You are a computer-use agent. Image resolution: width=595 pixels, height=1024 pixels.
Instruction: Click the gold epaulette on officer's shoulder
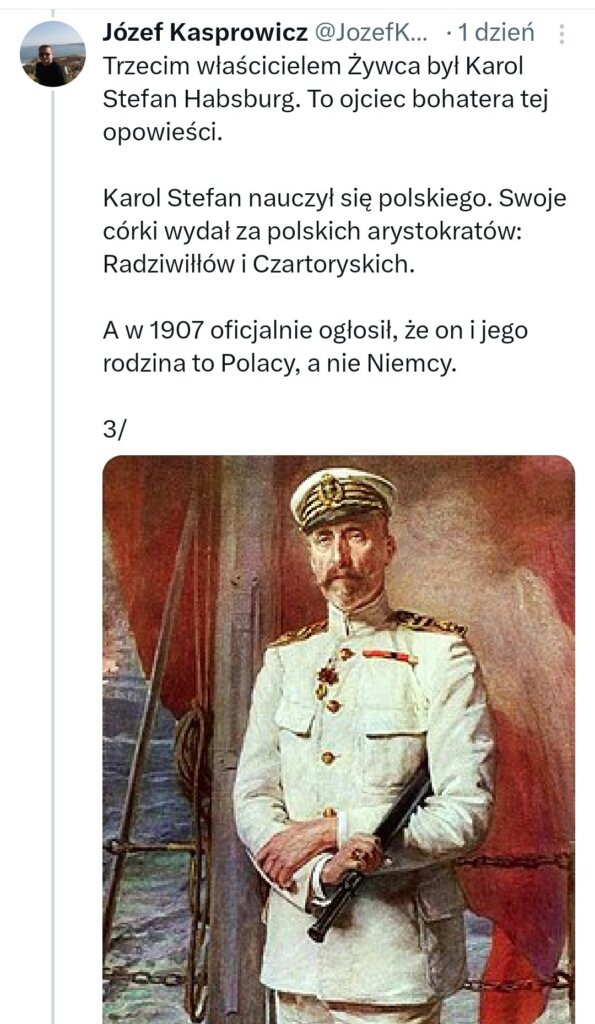(x=429, y=624)
